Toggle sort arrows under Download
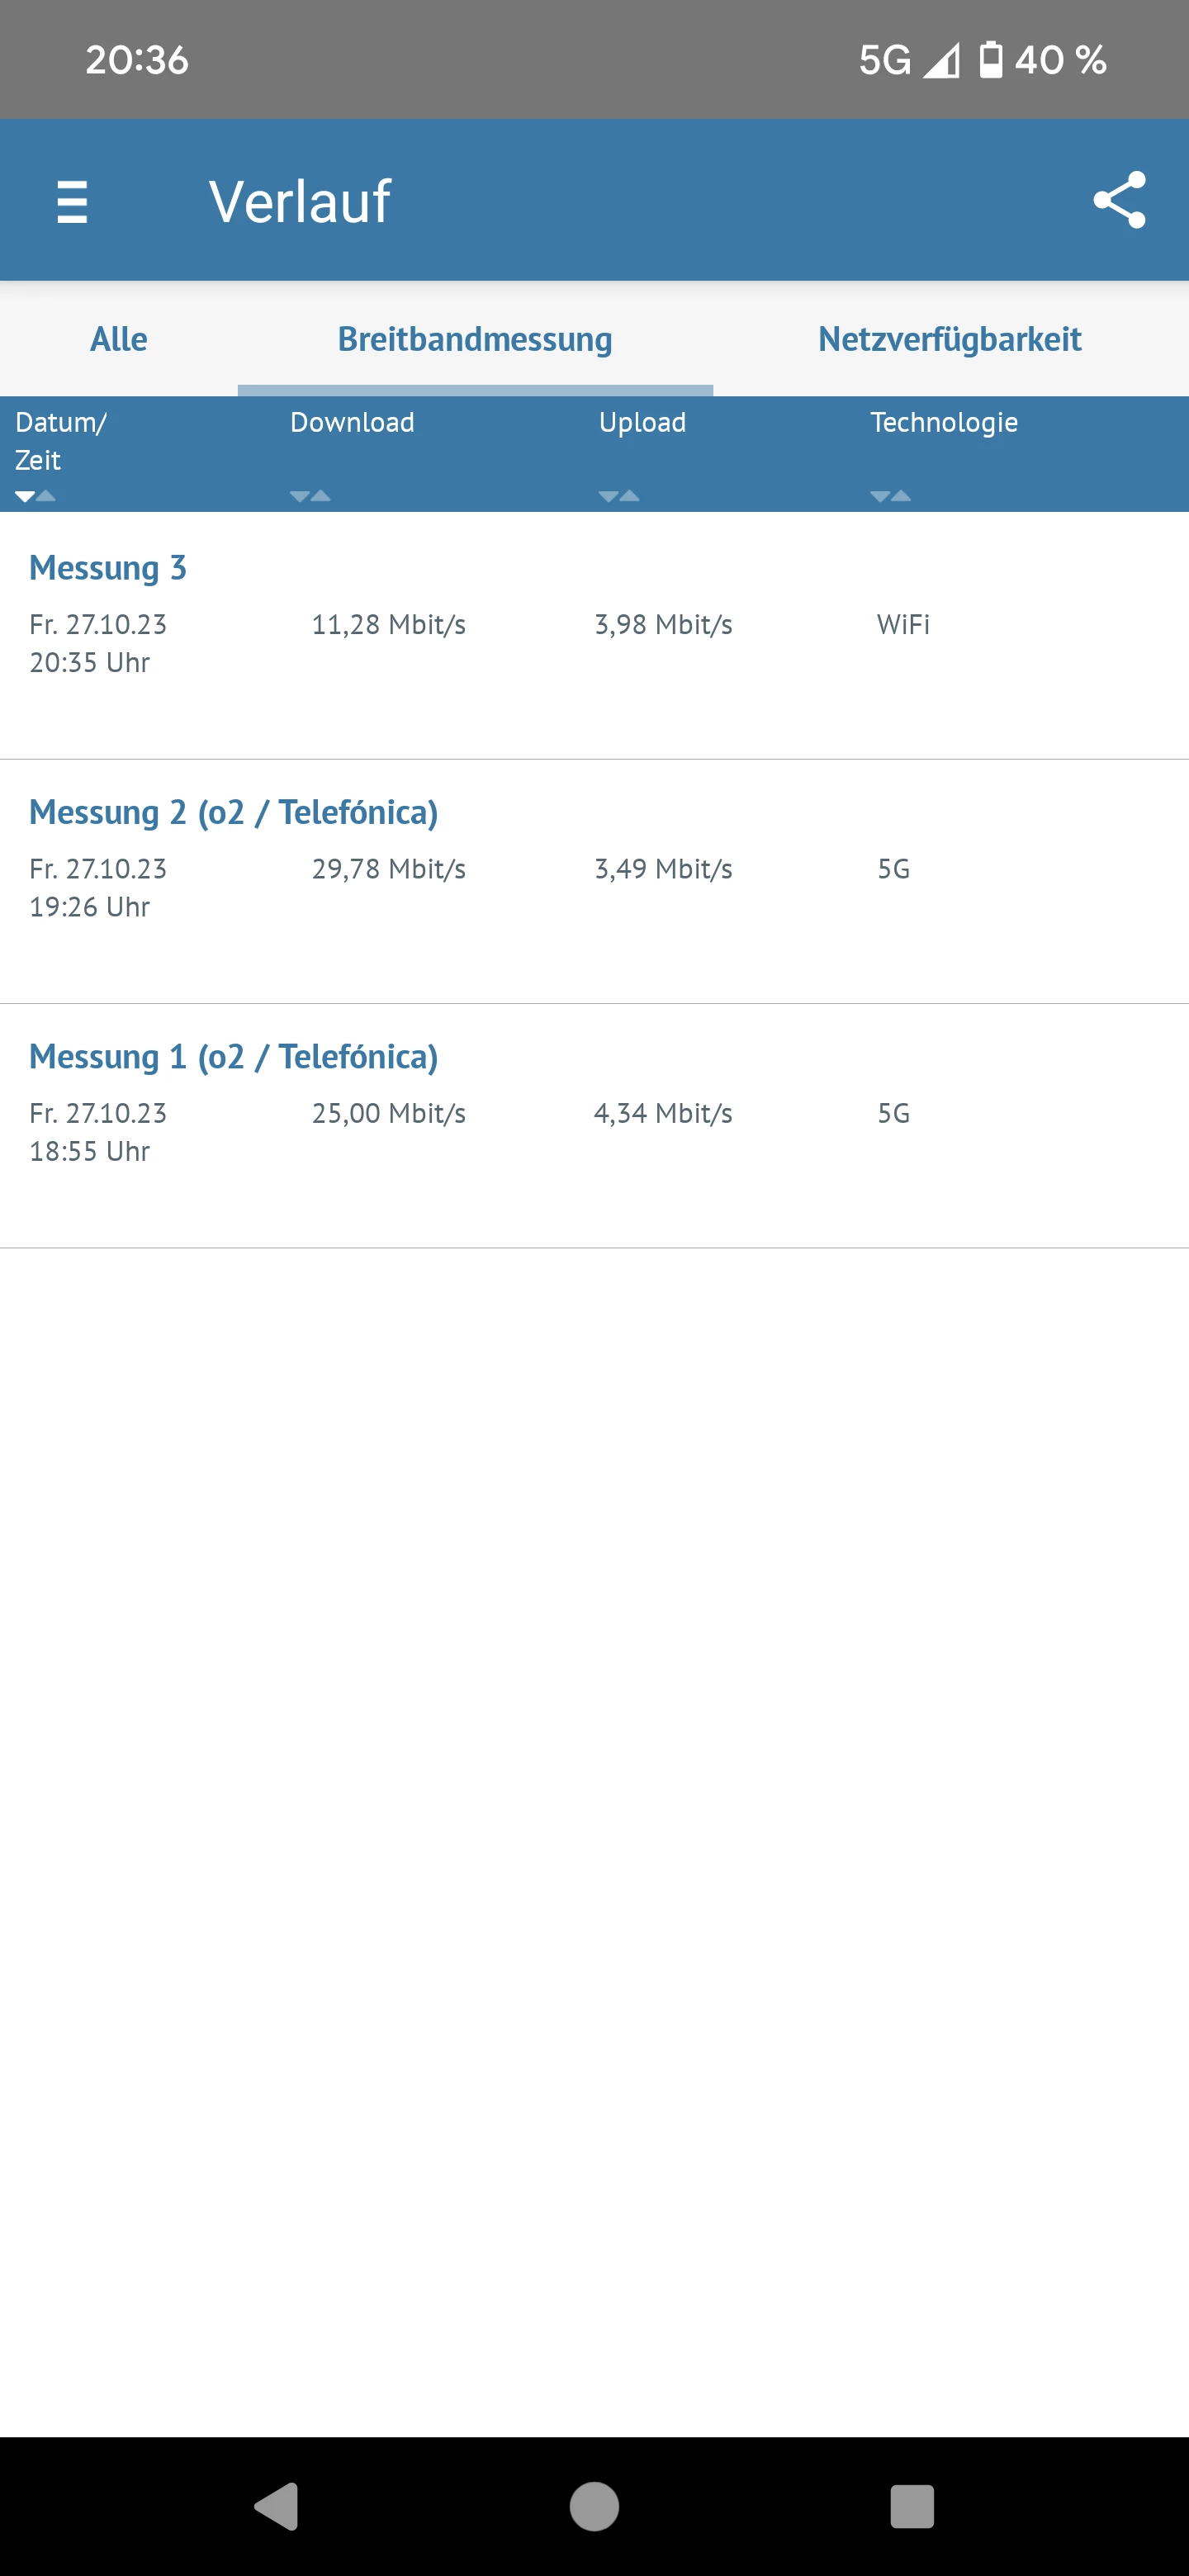The image size is (1189, 2576). click(310, 496)
